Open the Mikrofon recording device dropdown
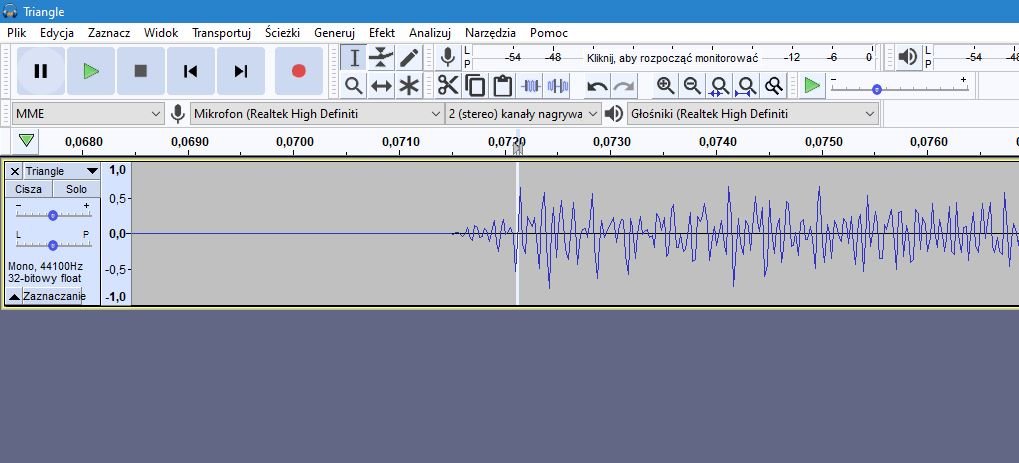The height and width of the screenshot is (463, 1019). click(317, 114)
